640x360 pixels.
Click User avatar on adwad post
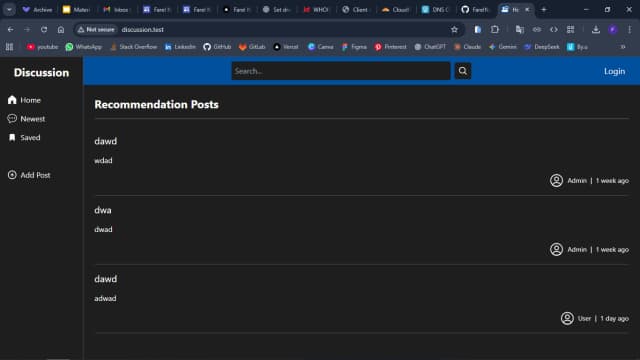(567, 318)
